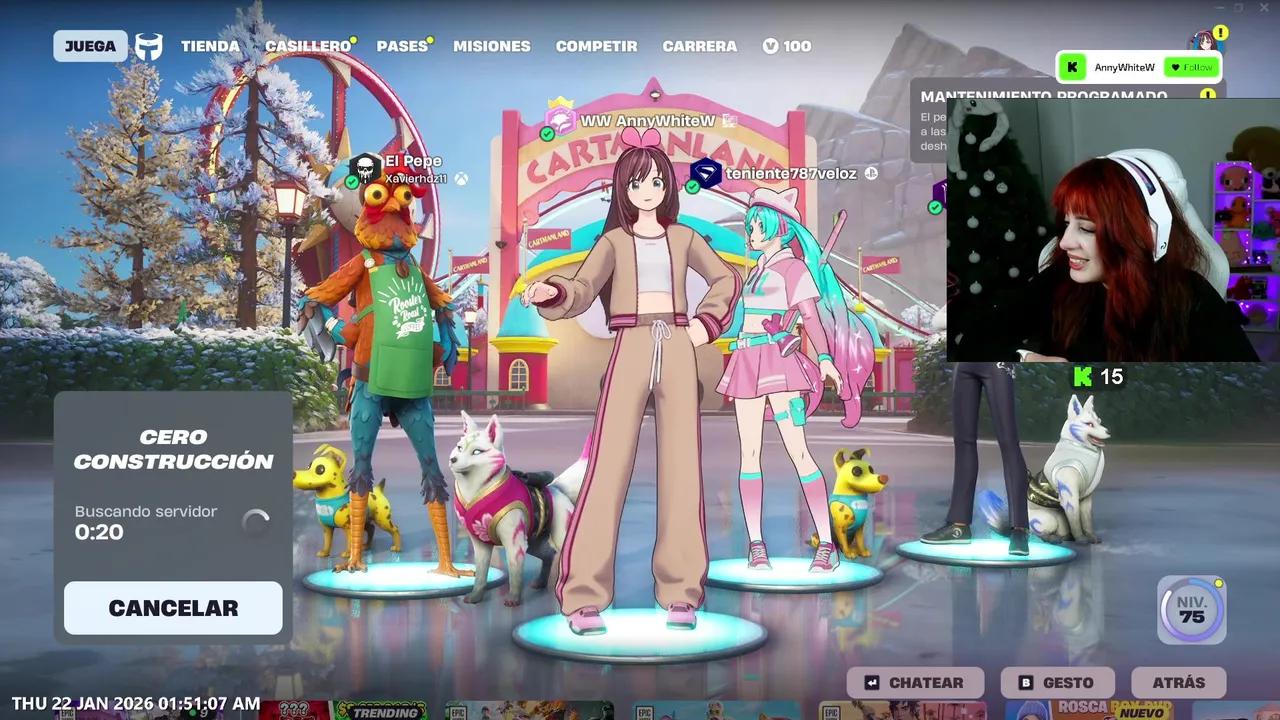Click teniente787veloz's Superman banner icon
This screenshot has height=720, width=1280.
point(706,173)
